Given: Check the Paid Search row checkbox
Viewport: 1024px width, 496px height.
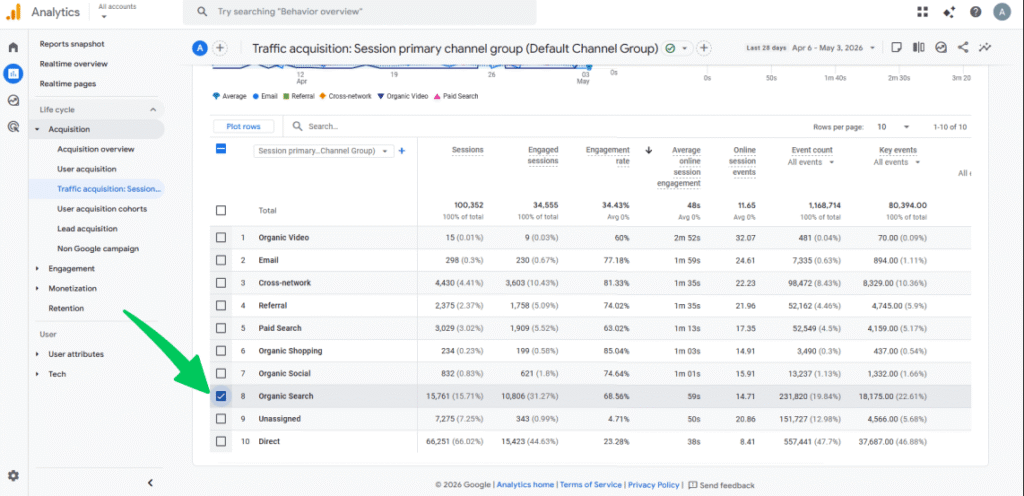Looking at the screenshot, I should [221, 328].
